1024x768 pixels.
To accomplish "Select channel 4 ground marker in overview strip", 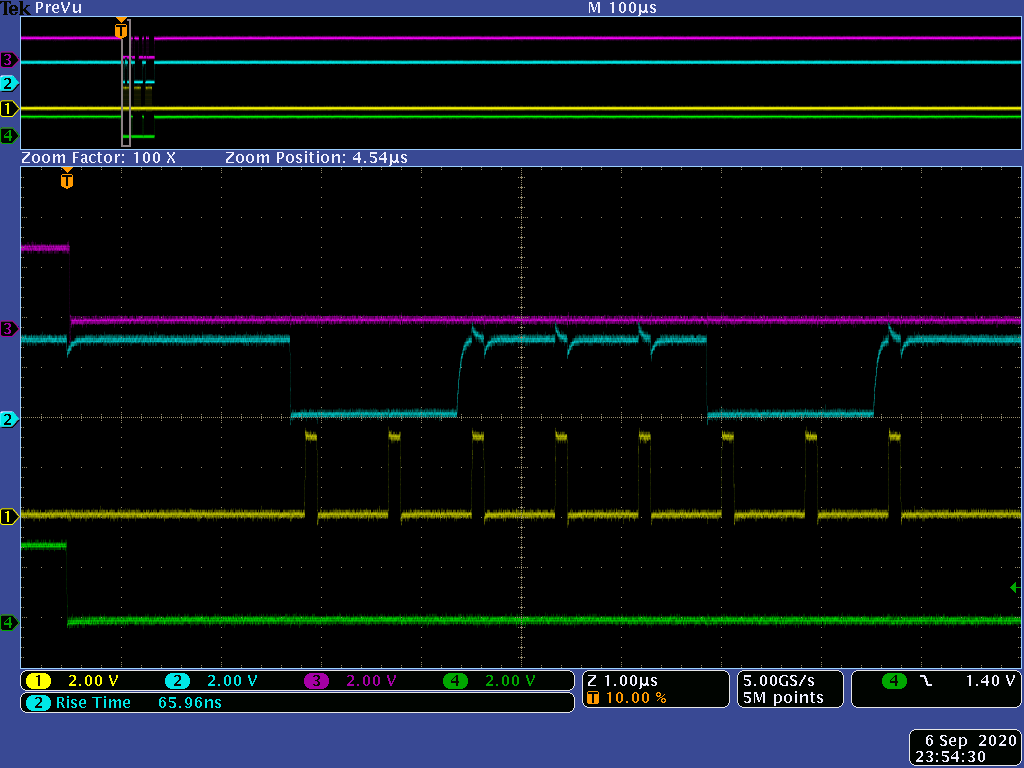I will (x=8, y=135).
